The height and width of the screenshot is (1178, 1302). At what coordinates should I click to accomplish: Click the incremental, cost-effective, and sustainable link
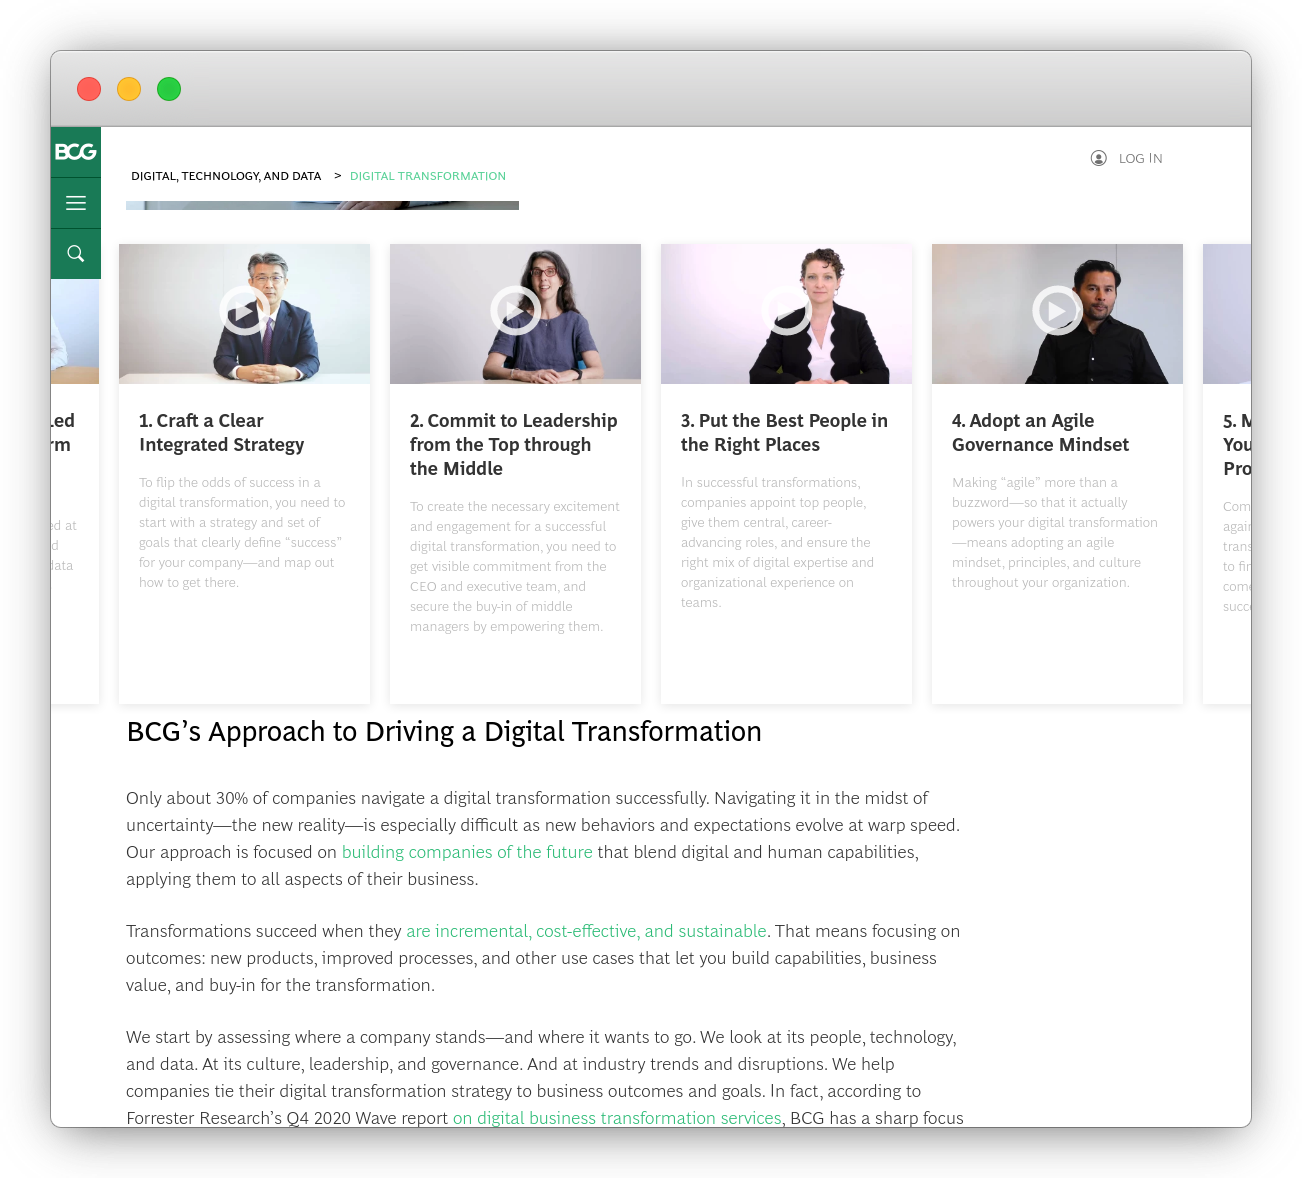click(586, 931)
